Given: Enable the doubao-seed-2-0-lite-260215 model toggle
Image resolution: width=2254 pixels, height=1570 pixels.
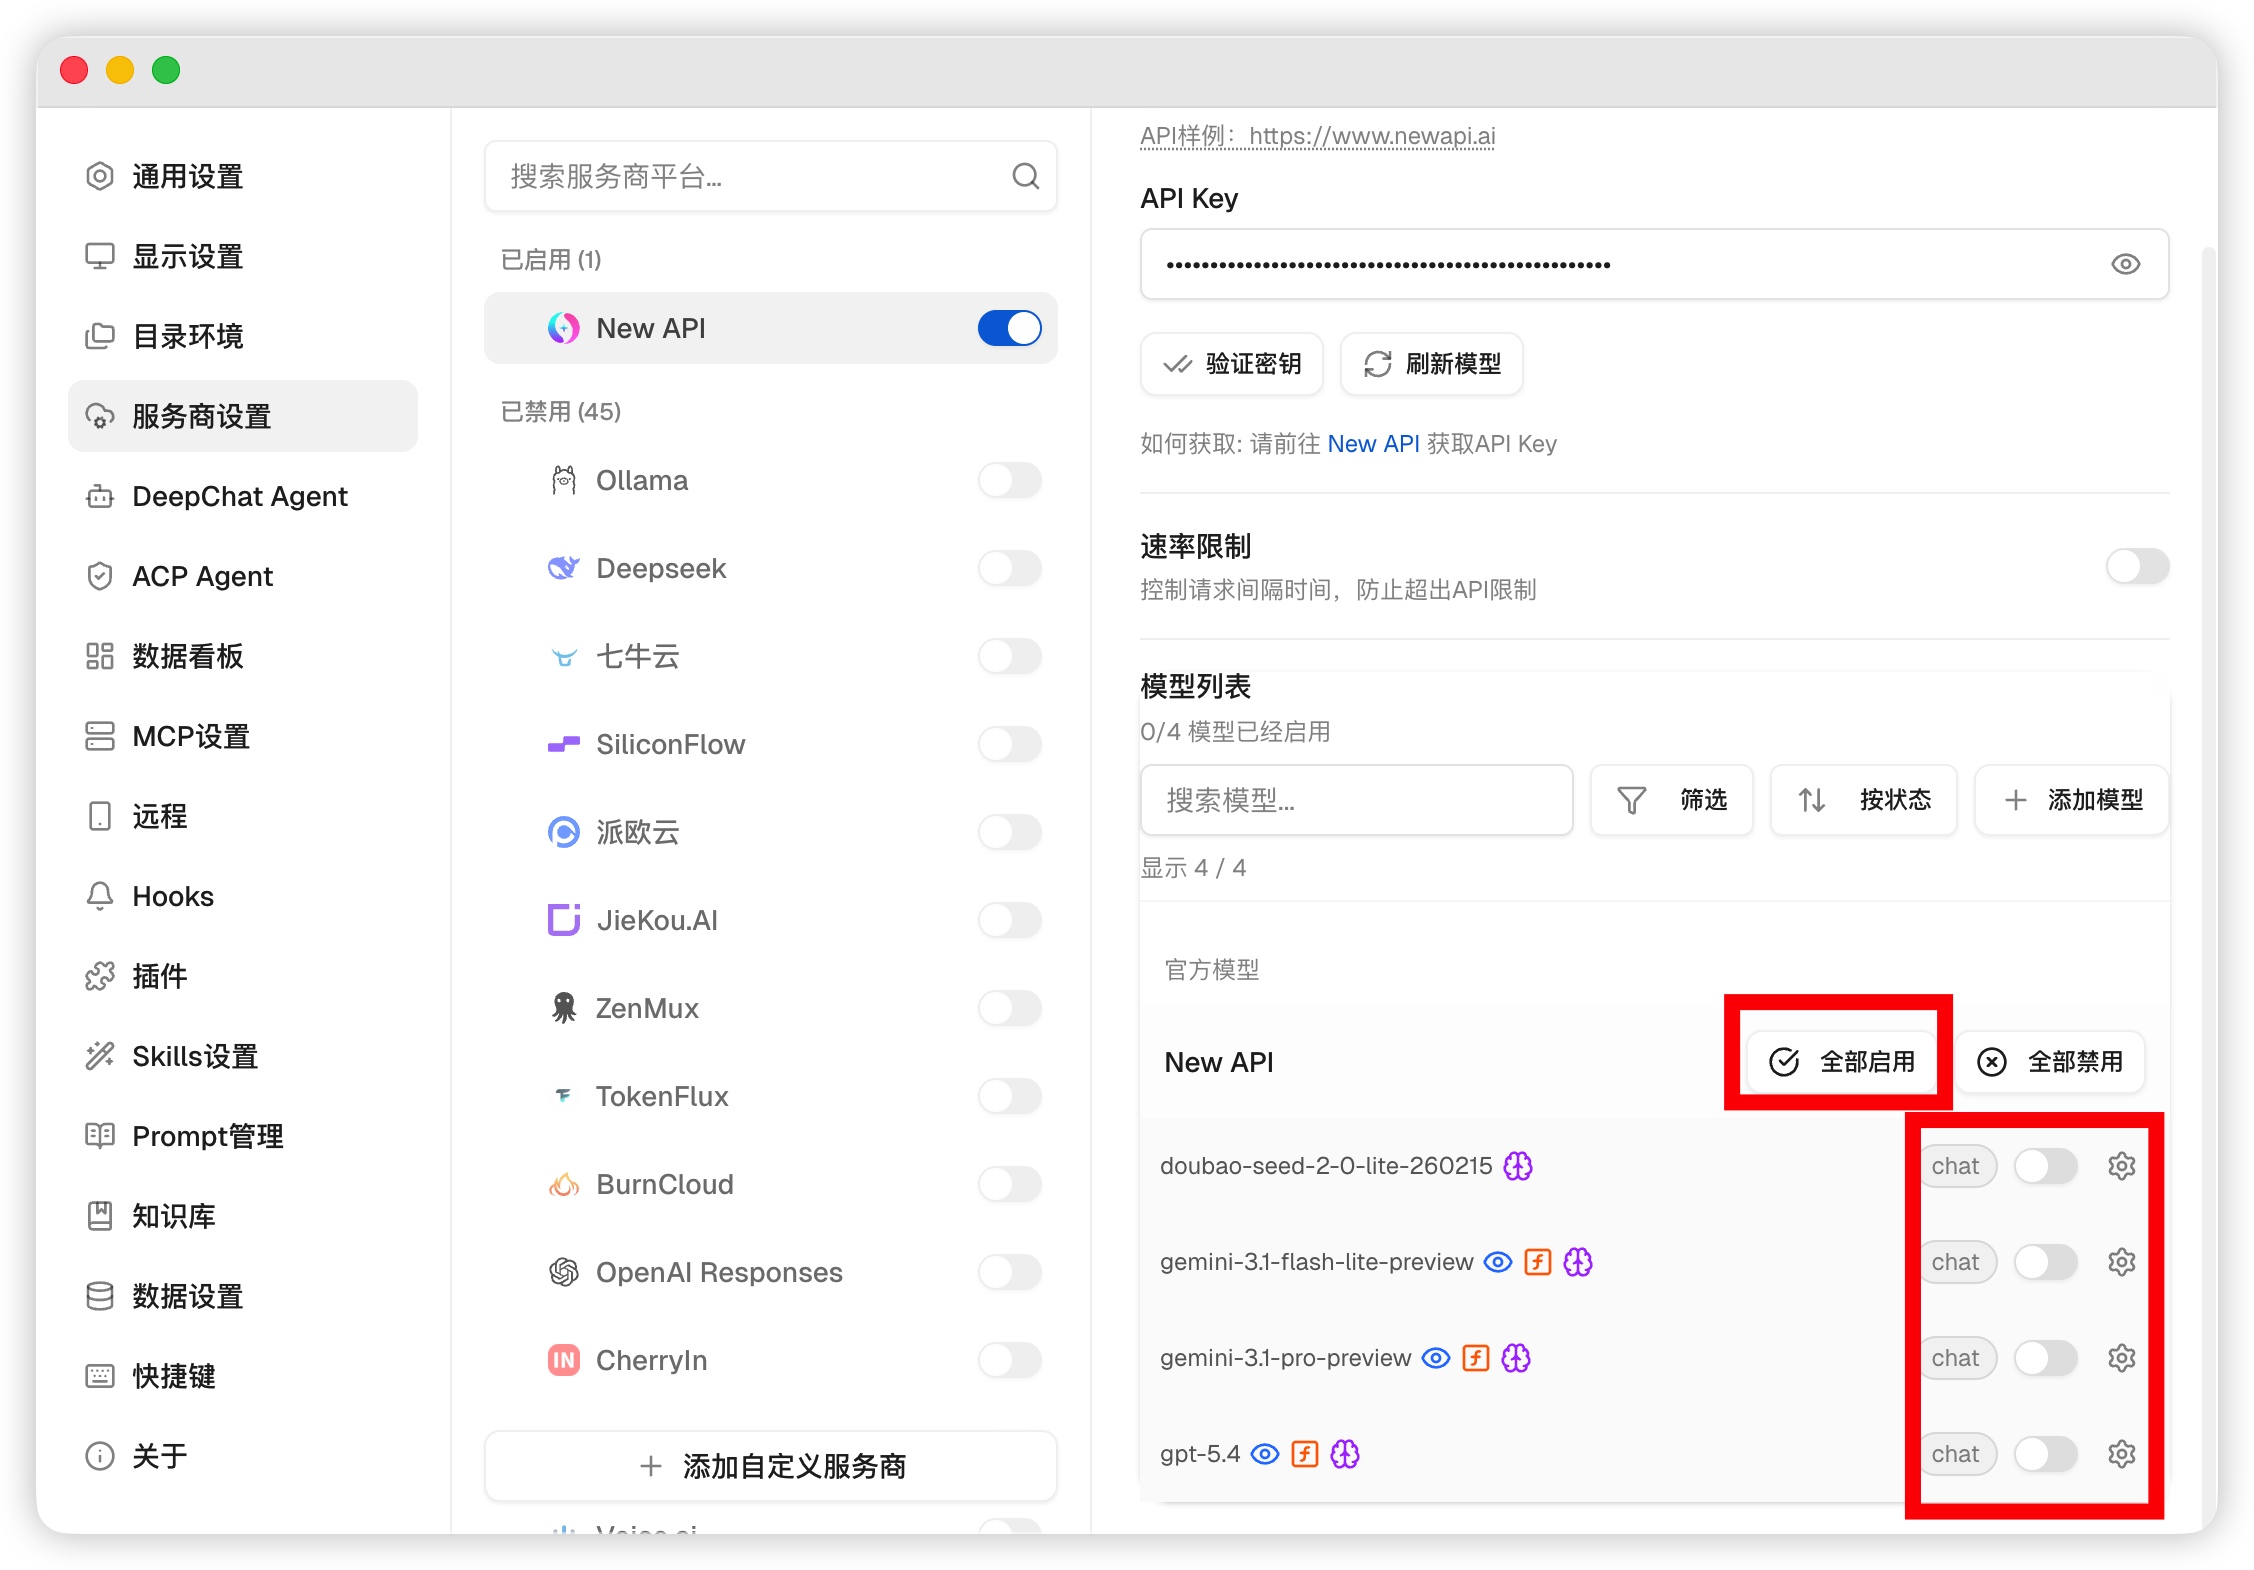Looking at the screenshot, I should 2046,1166.
